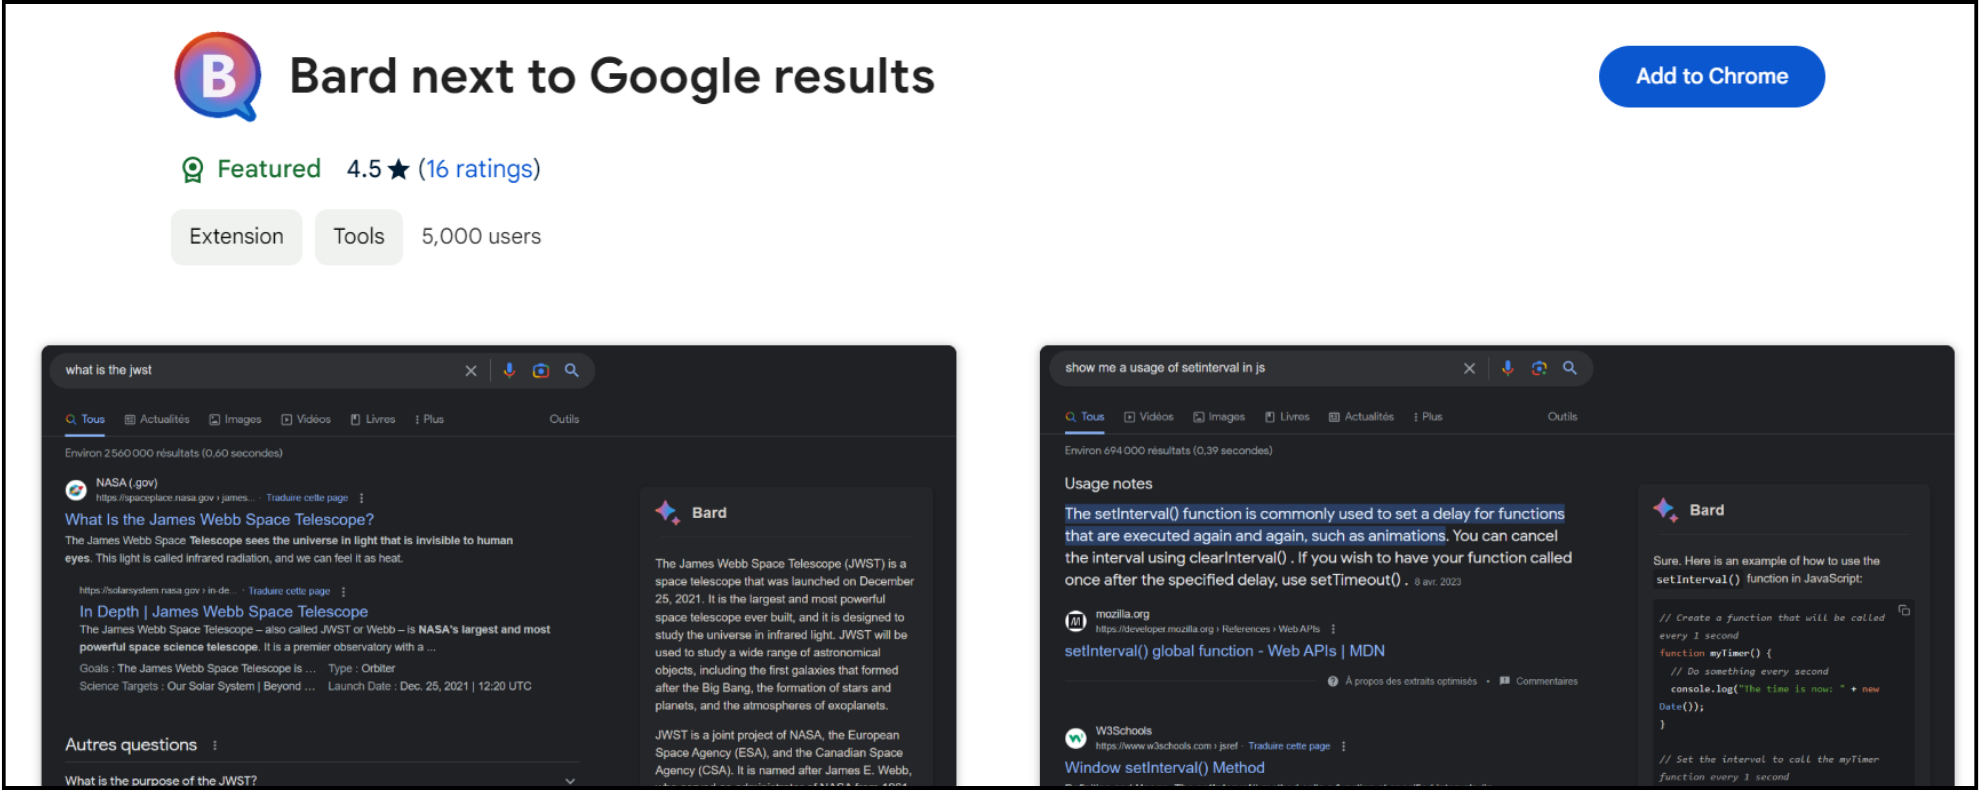
Task: Copy code using Bard panel copy icon
Action: (1904, 610)
